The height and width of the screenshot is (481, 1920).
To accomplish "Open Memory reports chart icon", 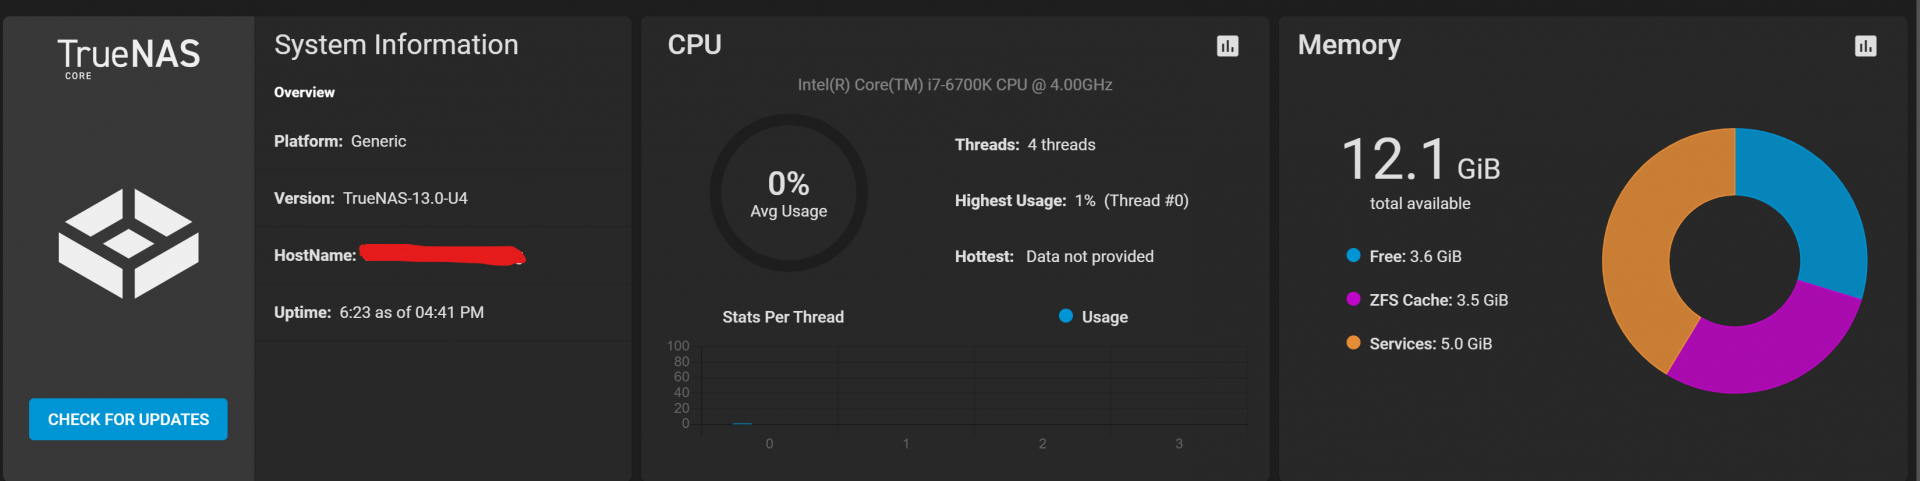I will coord(1865,46).
